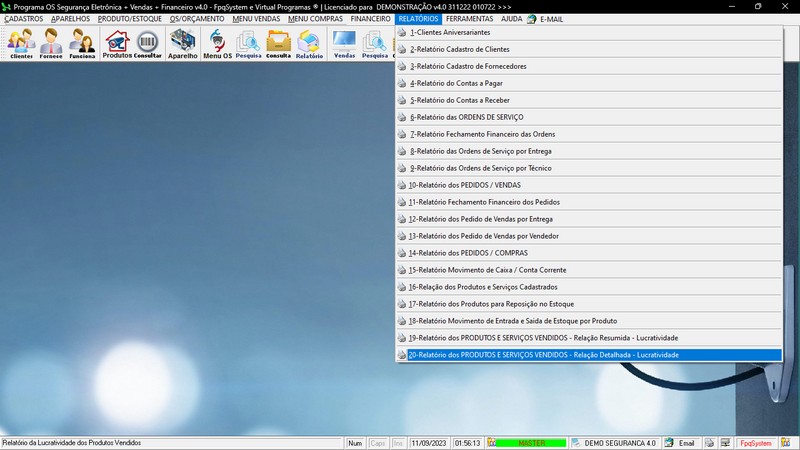The image size is (800, 450).
Task: Open 10-Relatório dos PEDIDOS / VENDAS
Action: coord(589,185)
